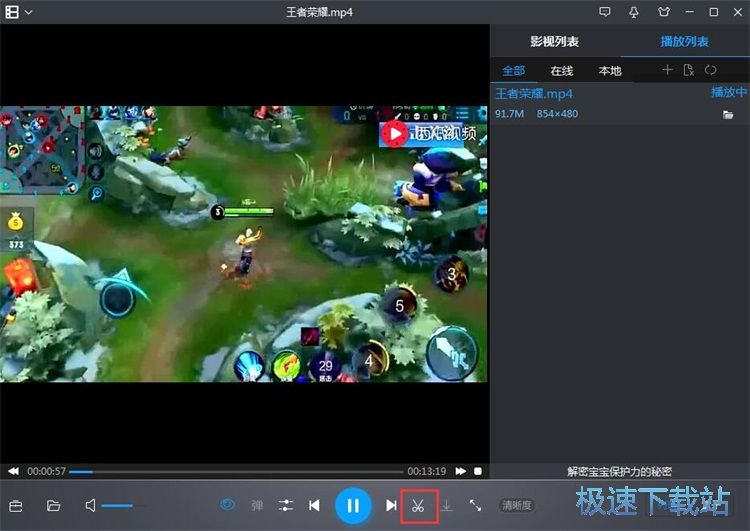Screen dimensions: 750x531
Task: Select the 王者荣耀.mp4 playlist entry
Action: pos(620,103)
